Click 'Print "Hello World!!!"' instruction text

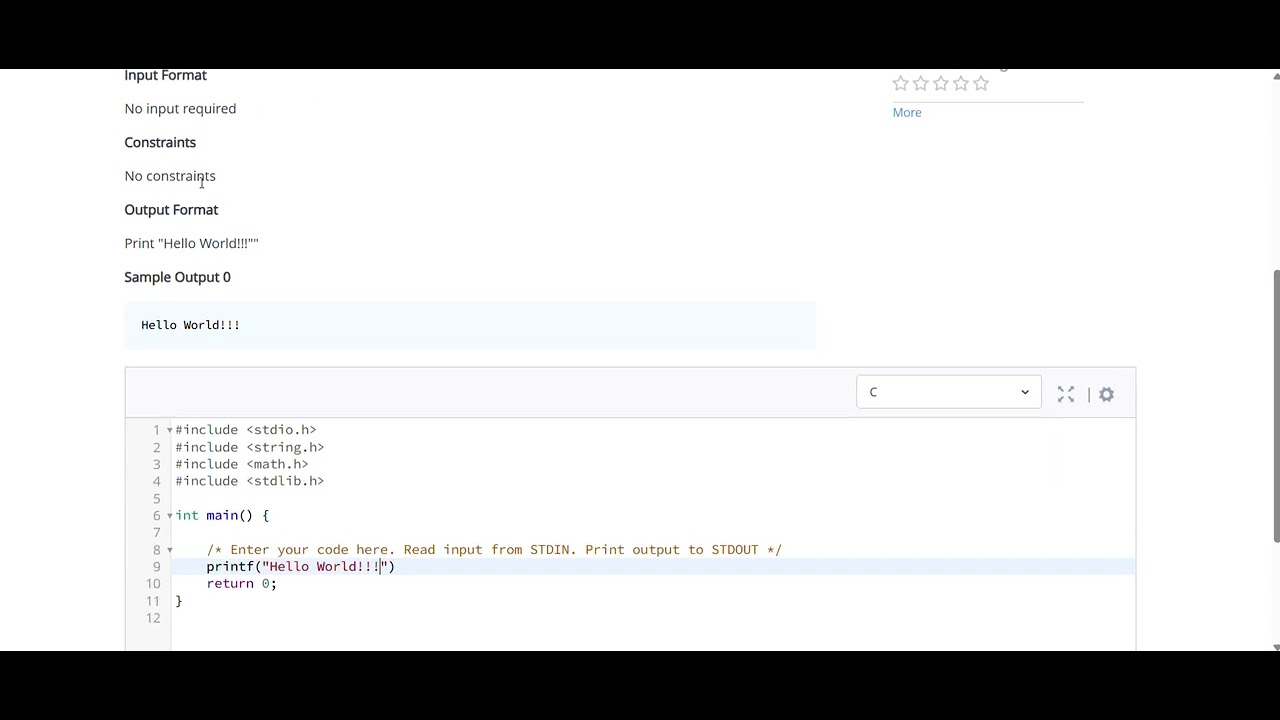[191, 243]
